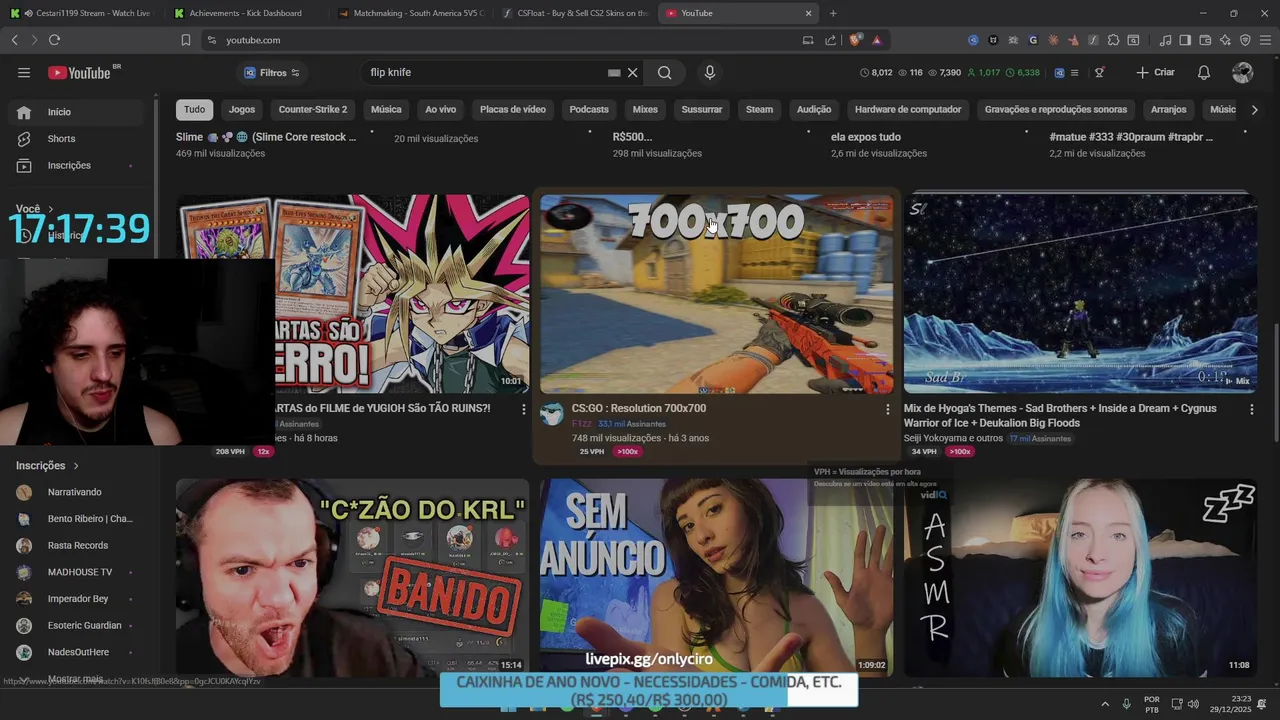This screenshot has height=720, width=1280.
Task: Open the share page icon
Action: pyautogui.click(x=830, y=40)
